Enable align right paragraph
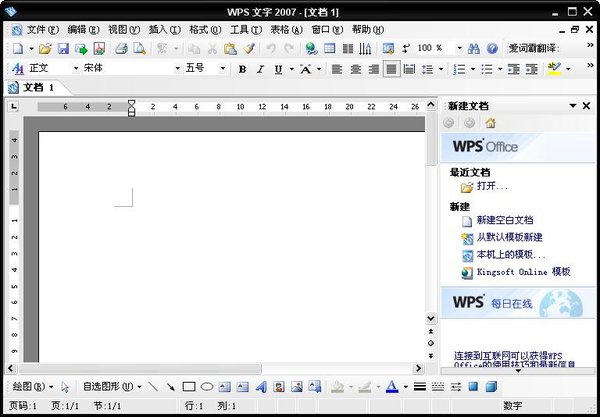This screenshot has width=600, height=417. point(373,69)
